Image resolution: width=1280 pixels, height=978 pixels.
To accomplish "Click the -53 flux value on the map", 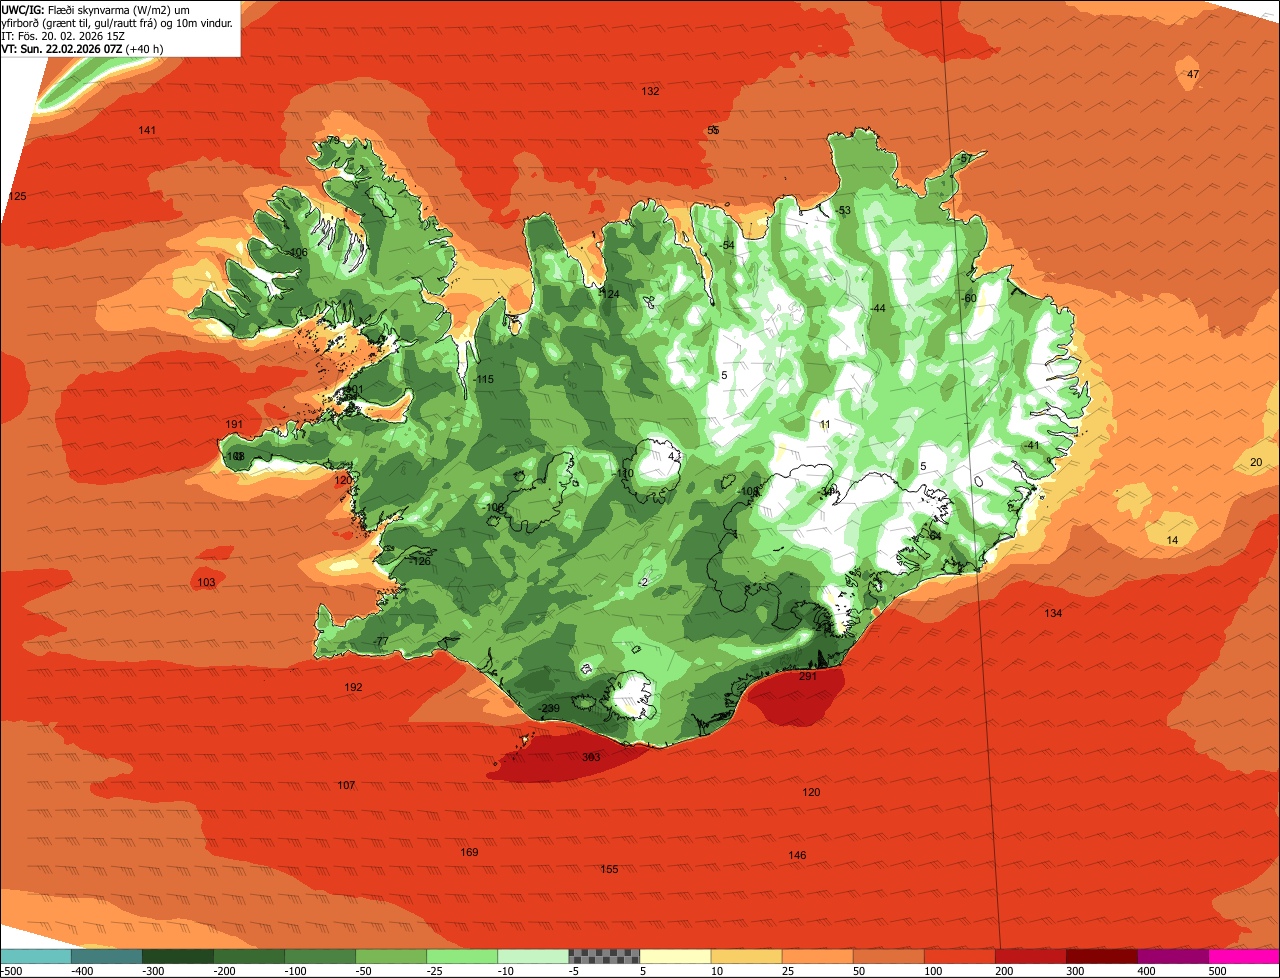I will [843, 210].
